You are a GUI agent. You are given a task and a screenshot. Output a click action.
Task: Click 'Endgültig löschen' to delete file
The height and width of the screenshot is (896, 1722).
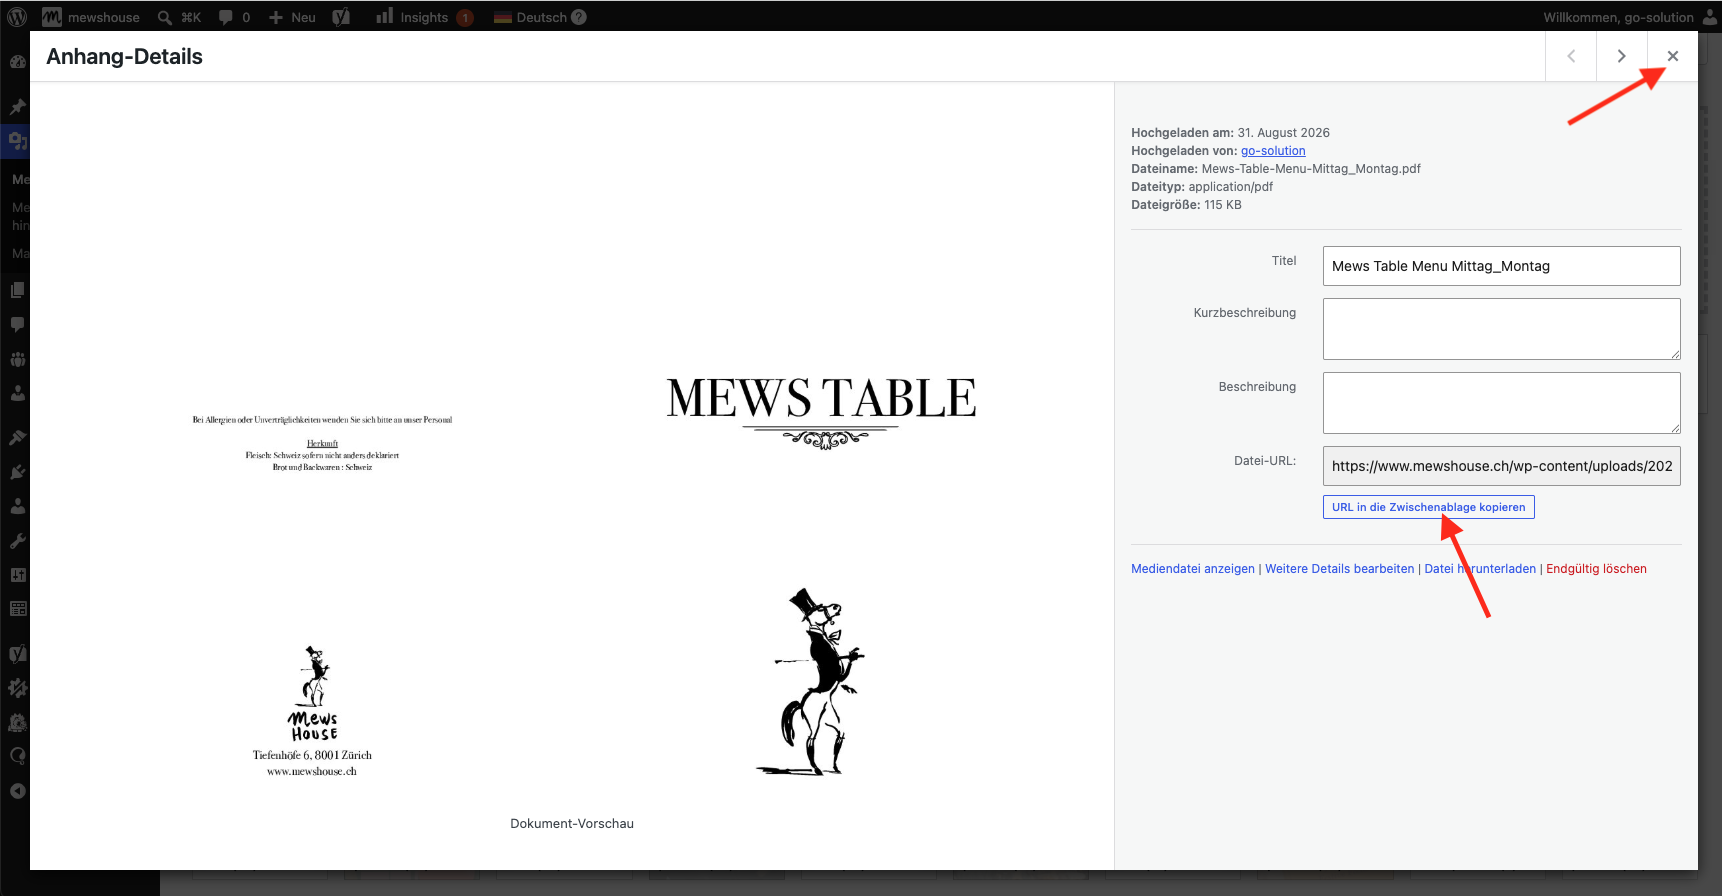coord(1596,569)
